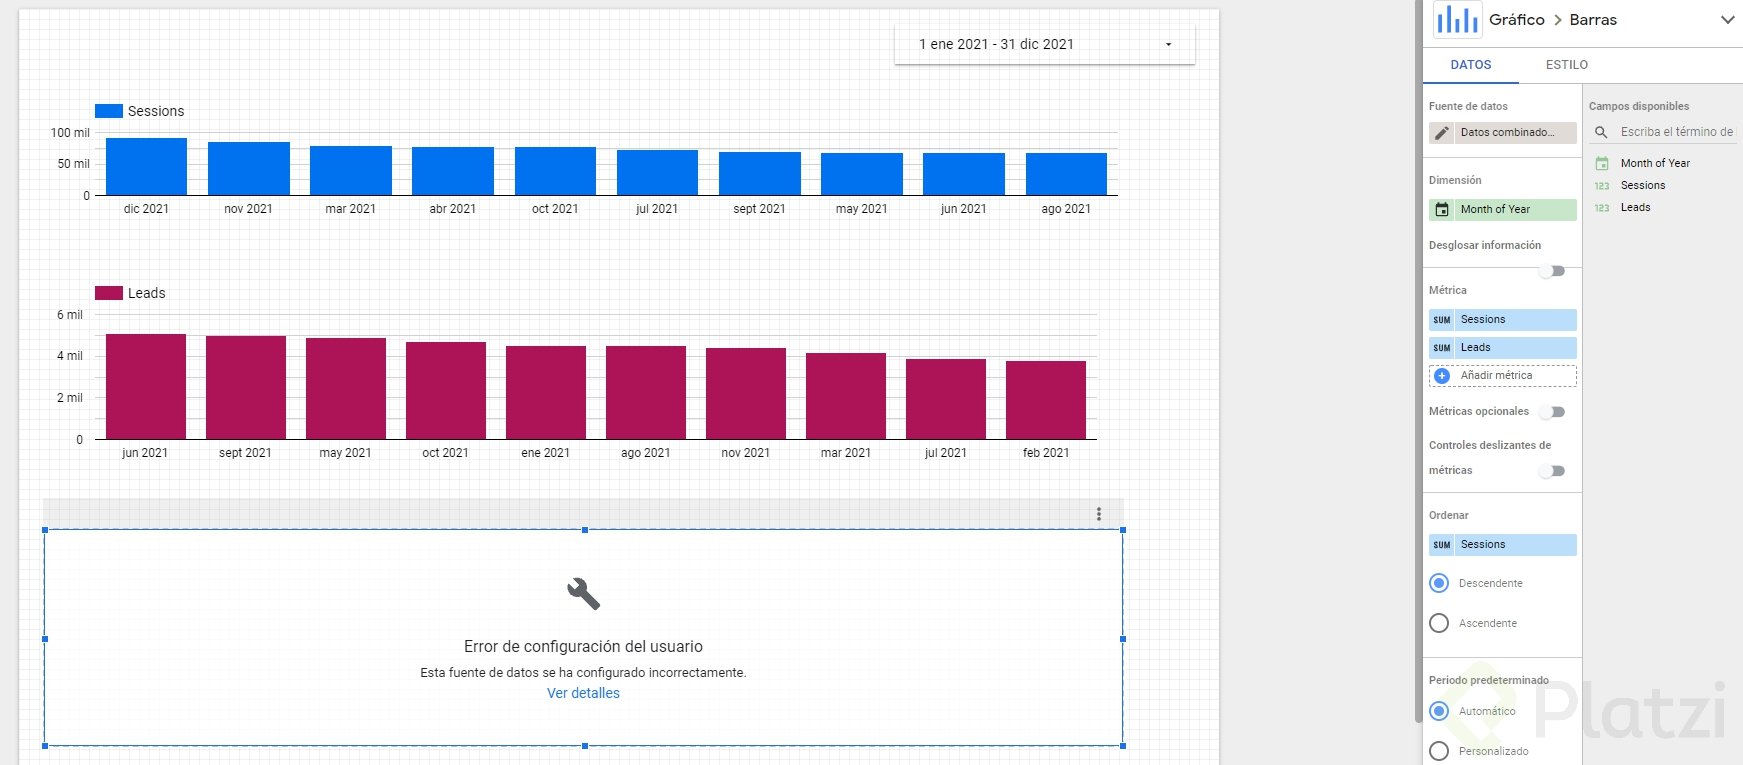Select Month of Year in available fields
This screenshot has width=1743, height=765.
(1655, 163)
